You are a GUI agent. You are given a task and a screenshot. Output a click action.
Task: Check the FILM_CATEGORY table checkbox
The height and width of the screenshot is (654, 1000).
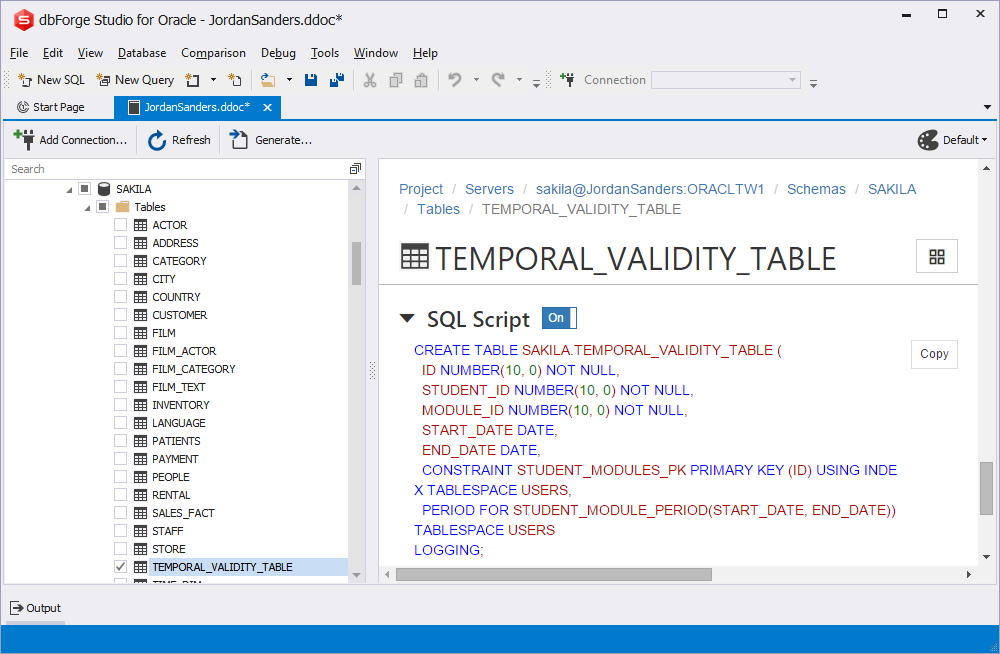tap(120, 368)
